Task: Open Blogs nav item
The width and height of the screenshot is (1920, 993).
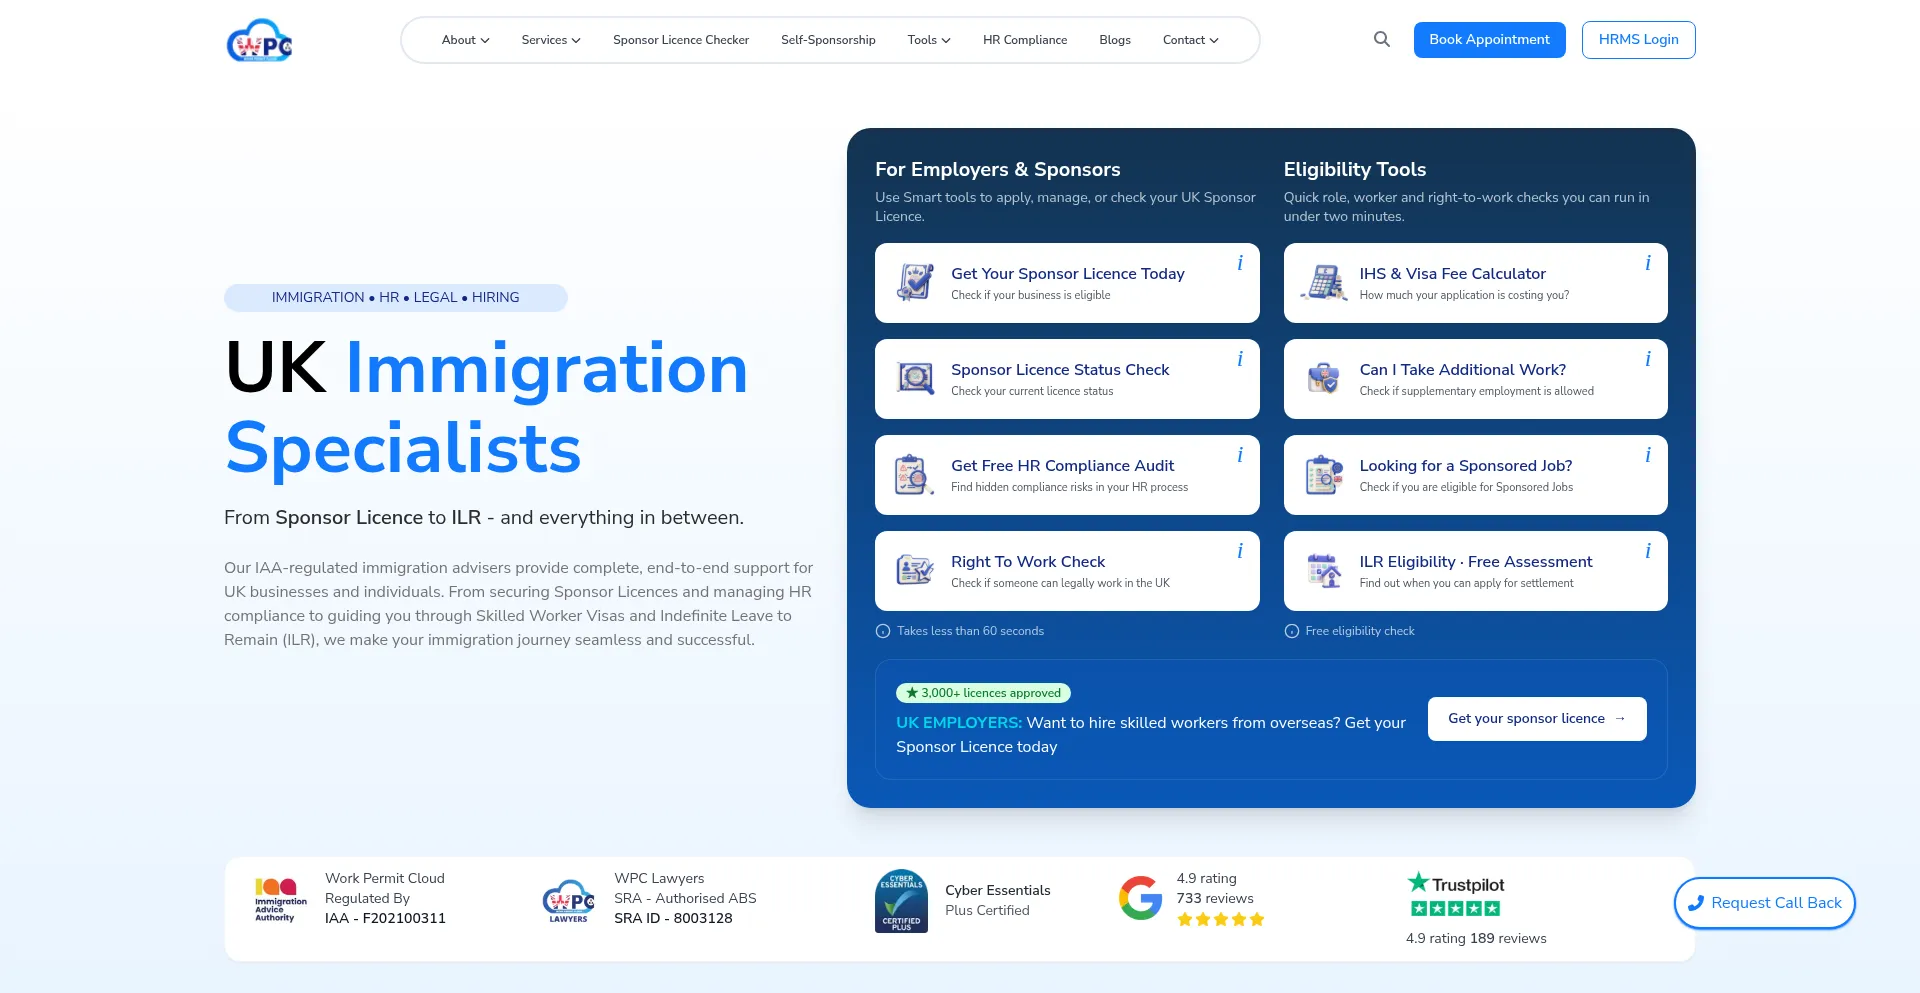Action: click(1115, 40)
